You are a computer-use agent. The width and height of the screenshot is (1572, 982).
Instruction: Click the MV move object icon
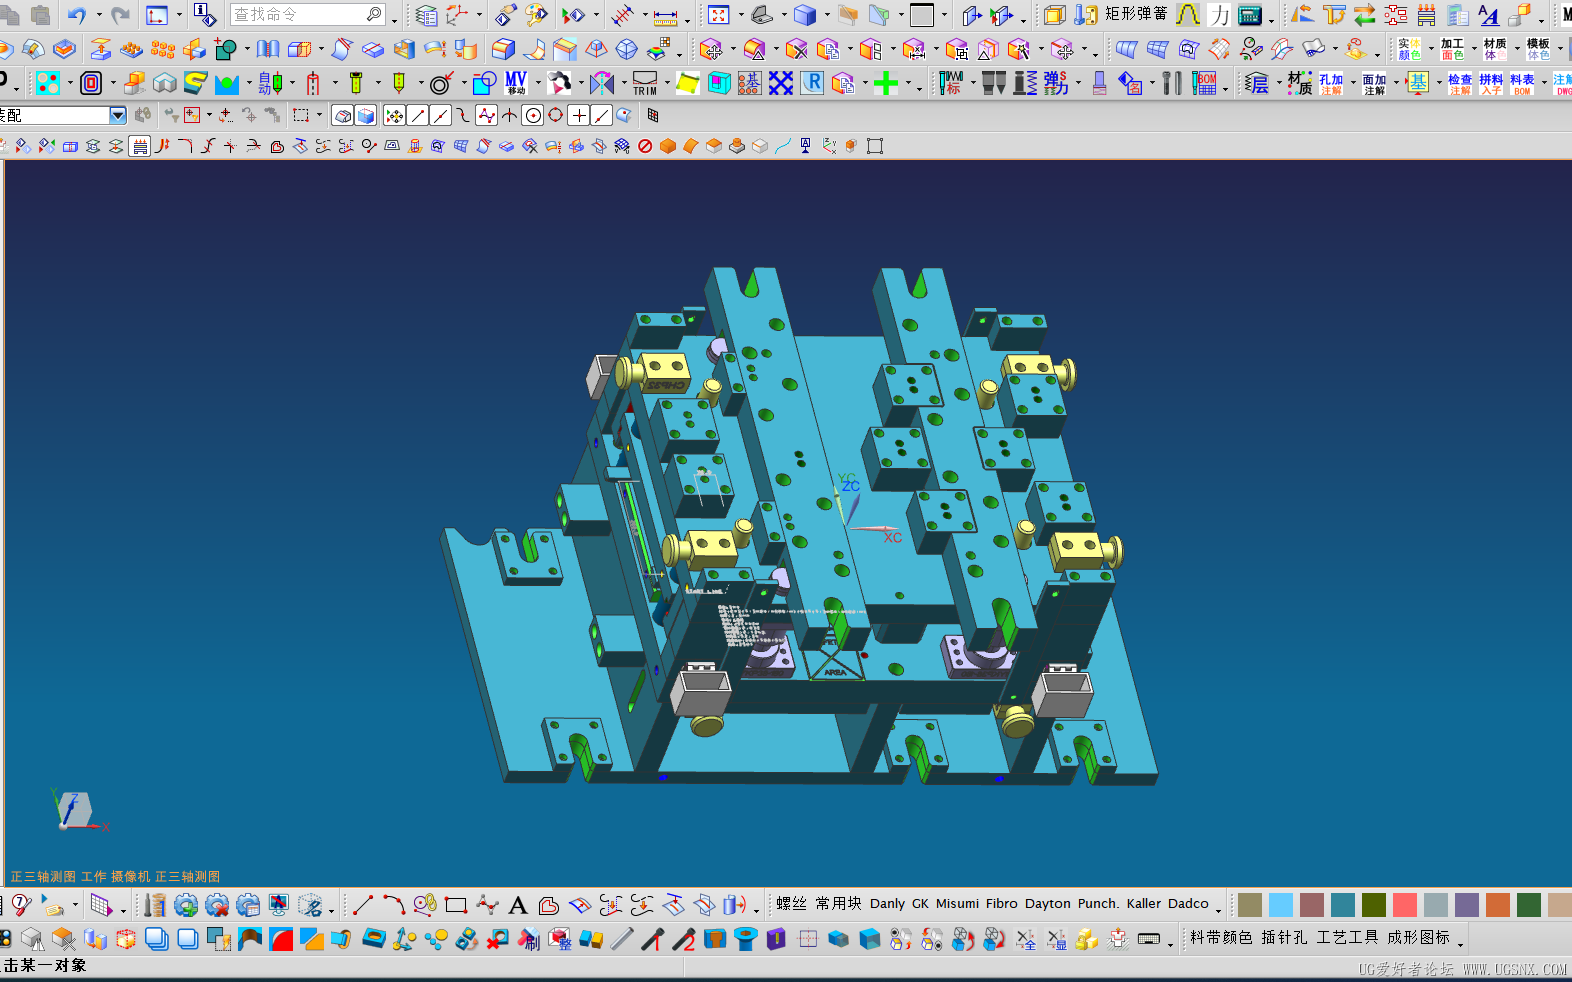click(x=516, y=83)
